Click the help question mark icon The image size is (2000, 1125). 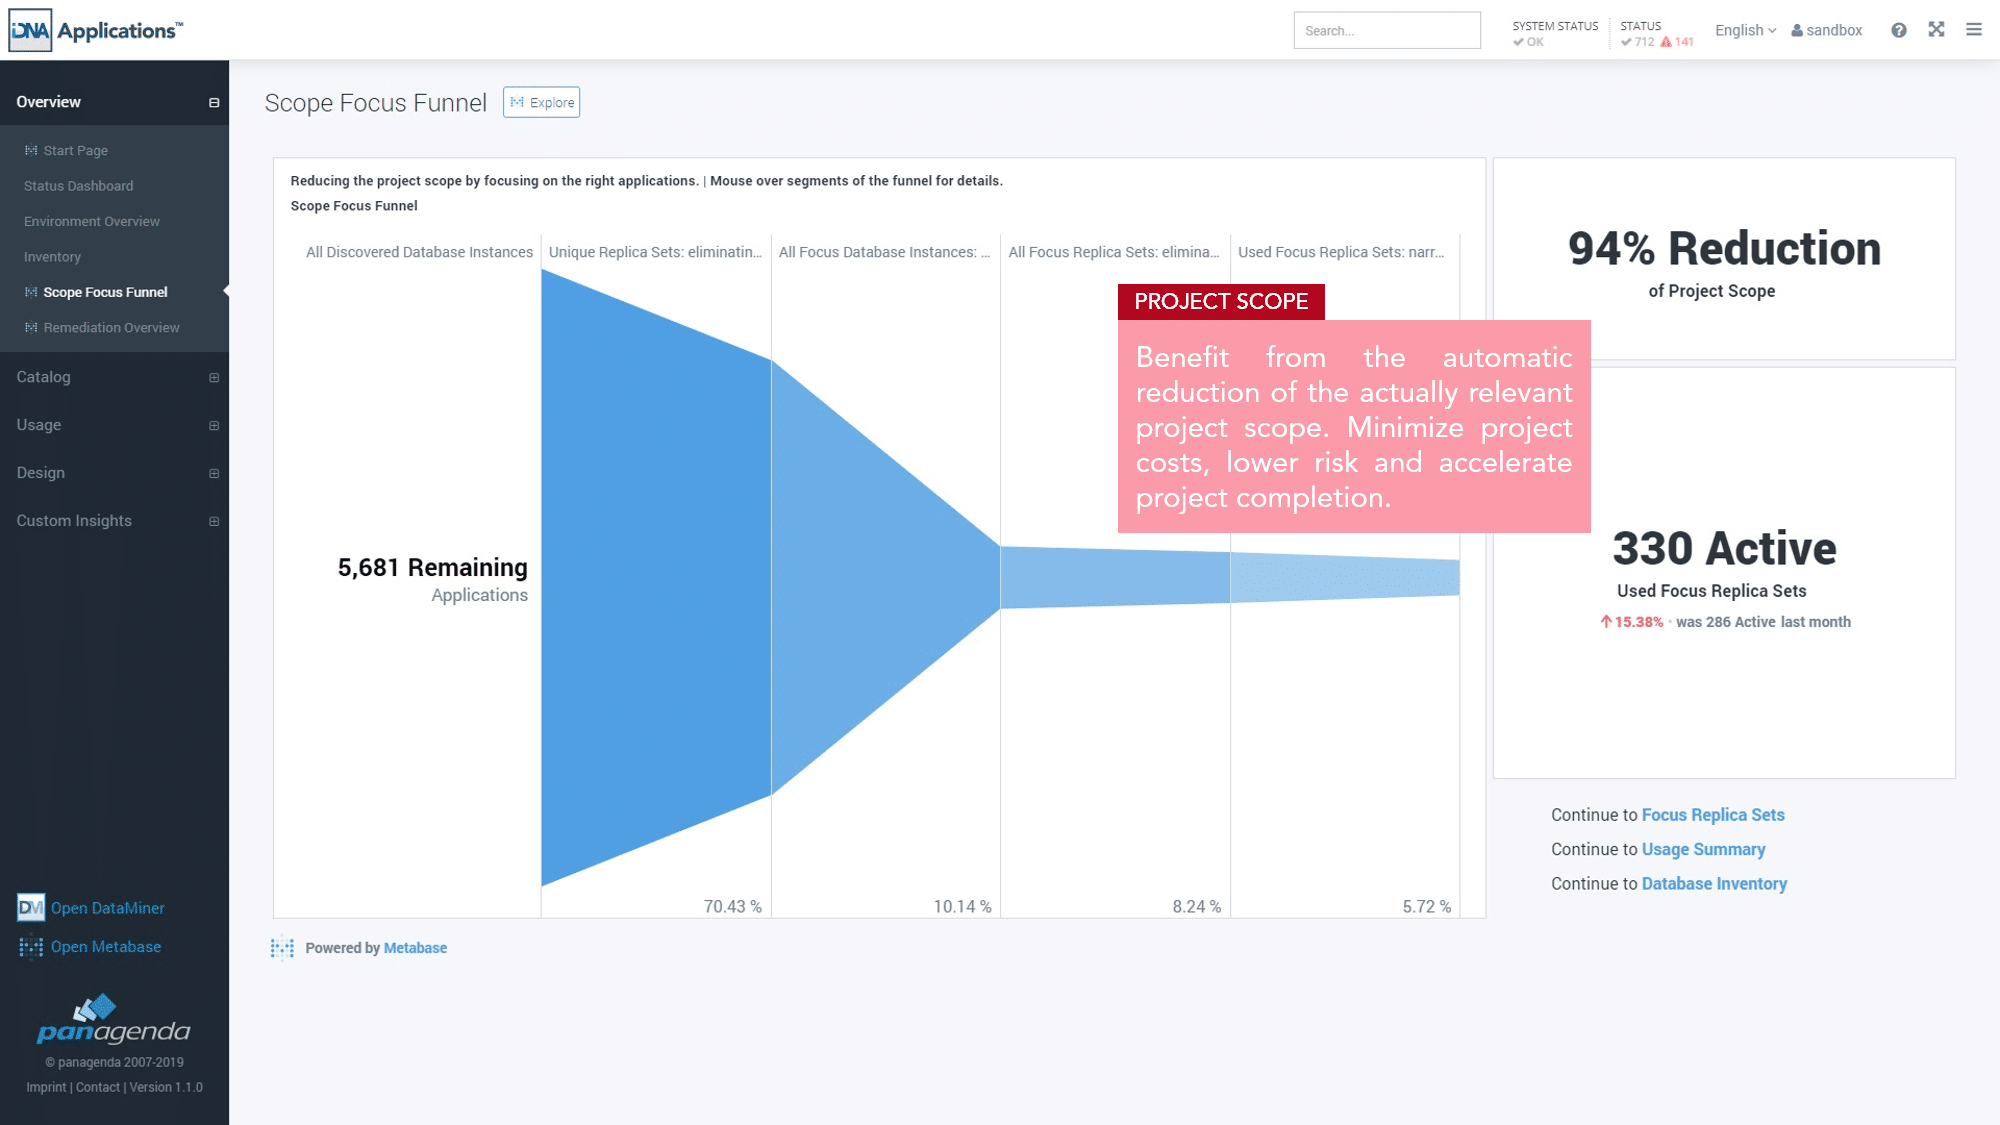(1898, 30)
